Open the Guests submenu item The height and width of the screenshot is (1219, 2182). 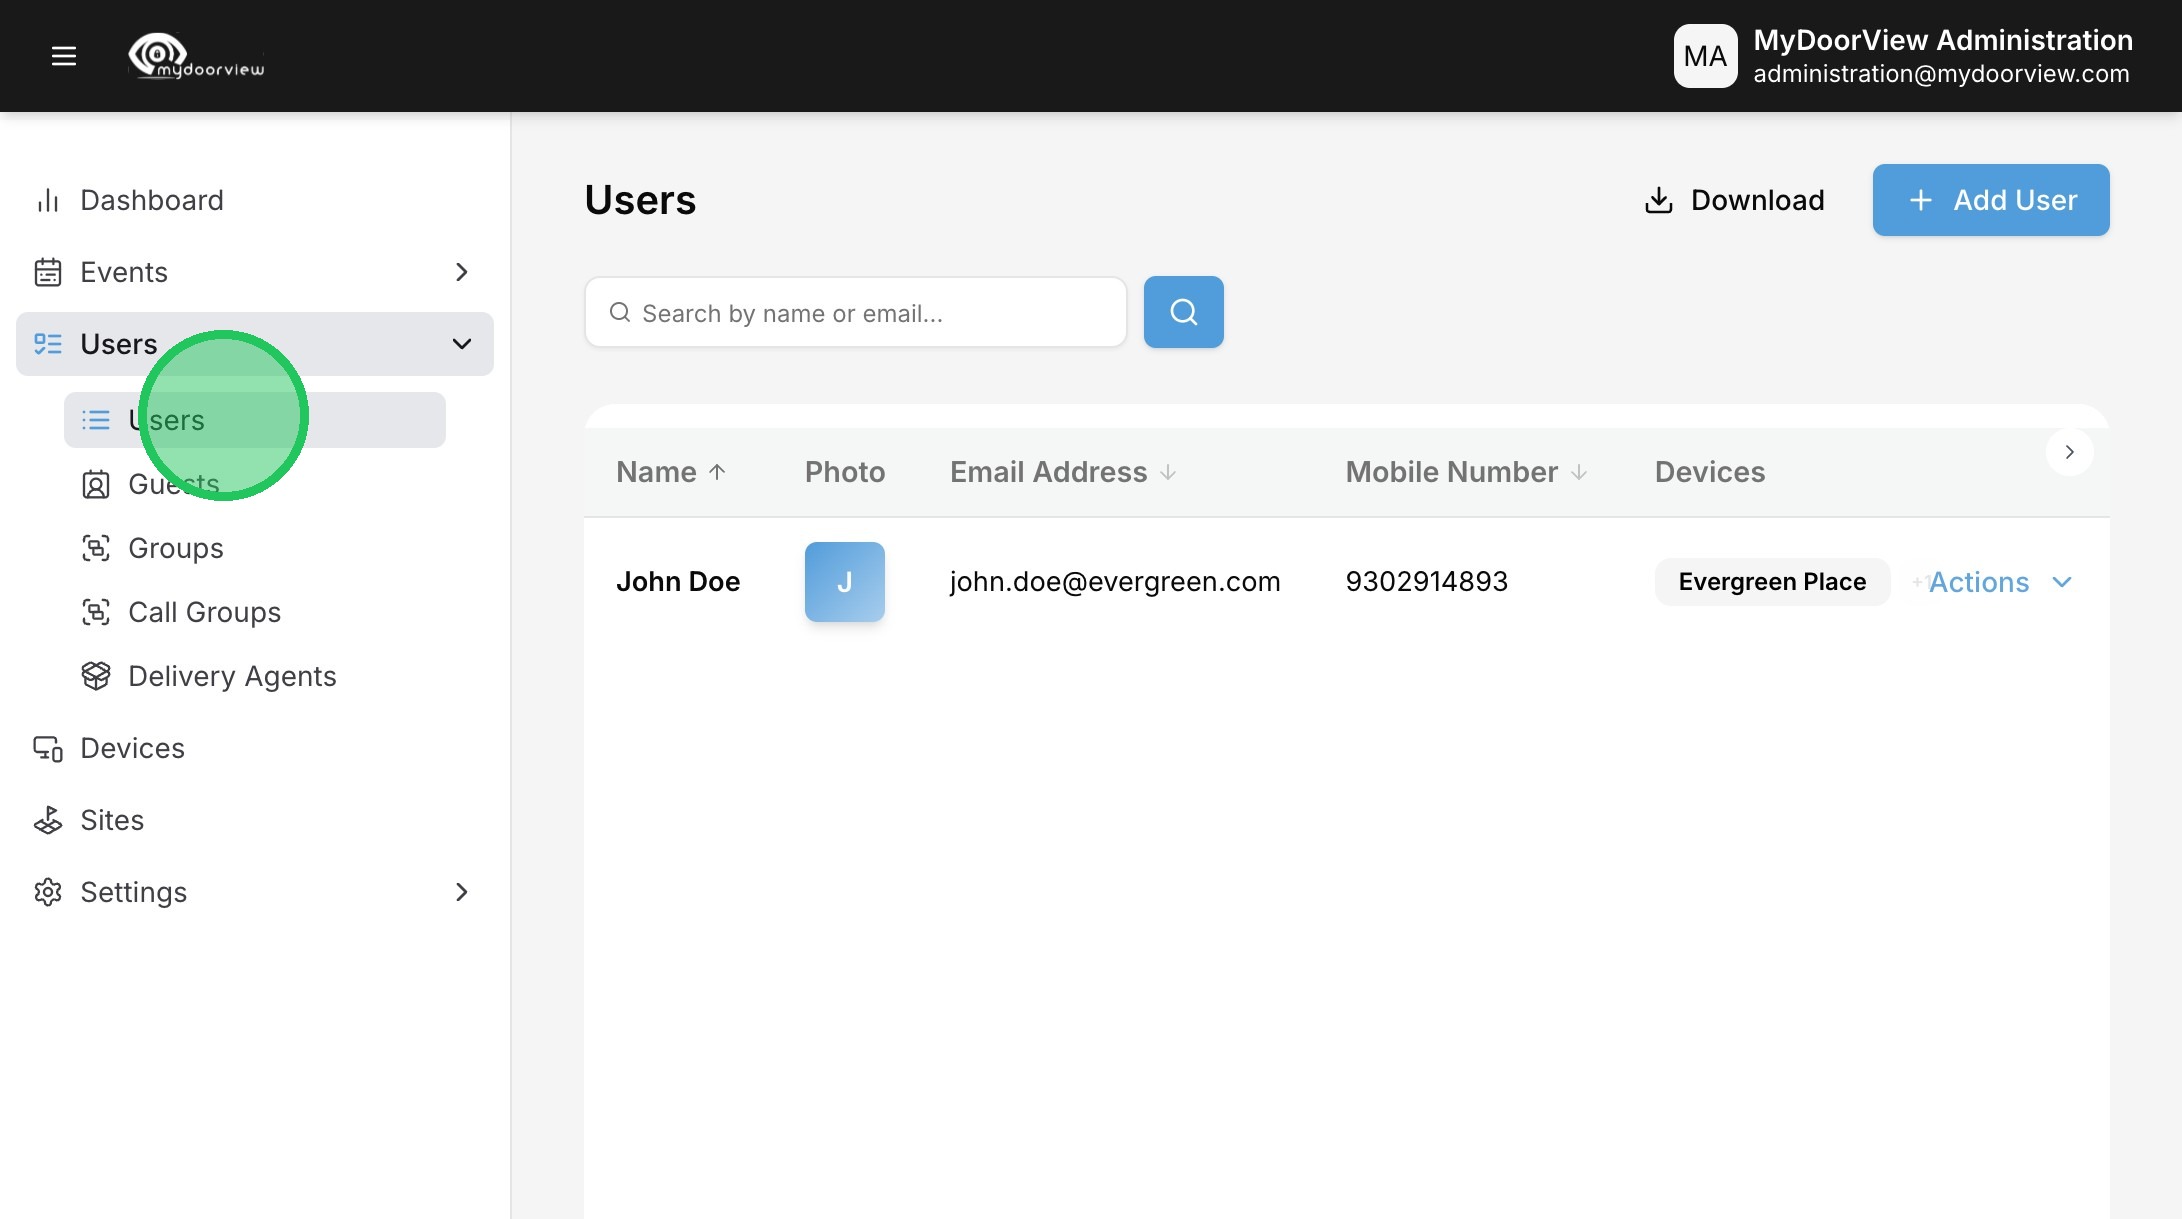174,484
